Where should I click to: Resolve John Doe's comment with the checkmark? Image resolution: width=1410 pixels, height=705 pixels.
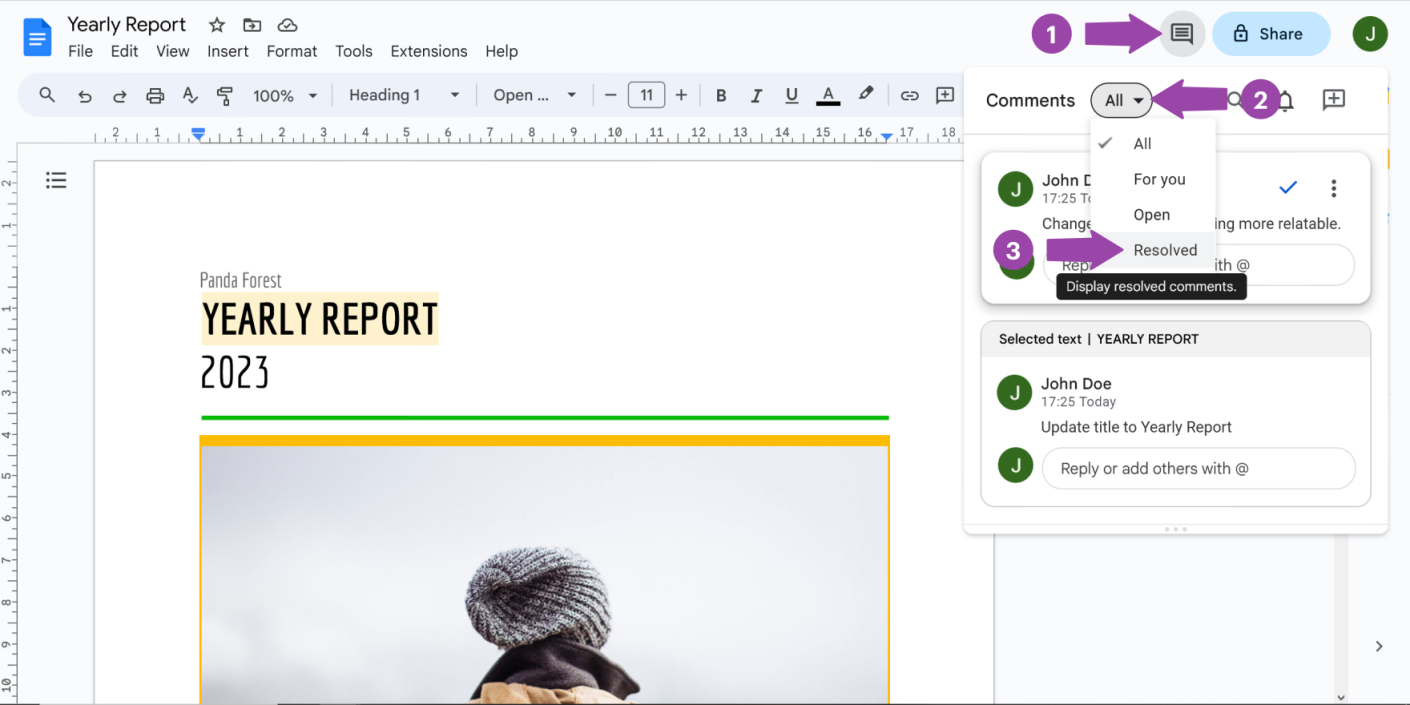pyautogui.click(x=1287, y=187)
